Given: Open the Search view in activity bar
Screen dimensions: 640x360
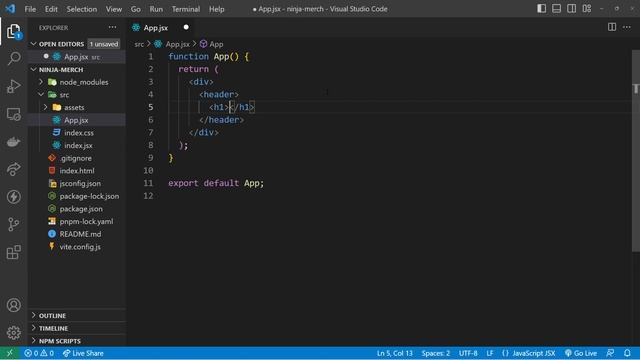Looking at the screenshot, I should coord(13,58).
